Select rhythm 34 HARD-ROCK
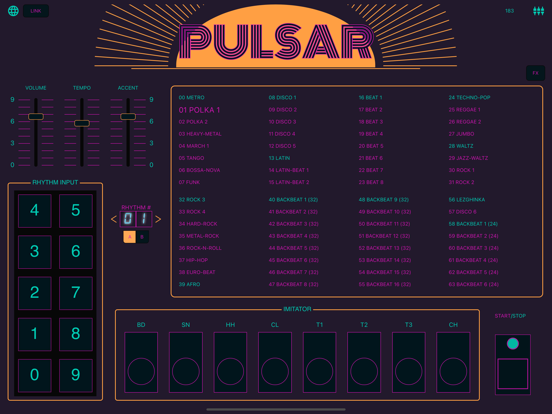 tap(198, 224)
